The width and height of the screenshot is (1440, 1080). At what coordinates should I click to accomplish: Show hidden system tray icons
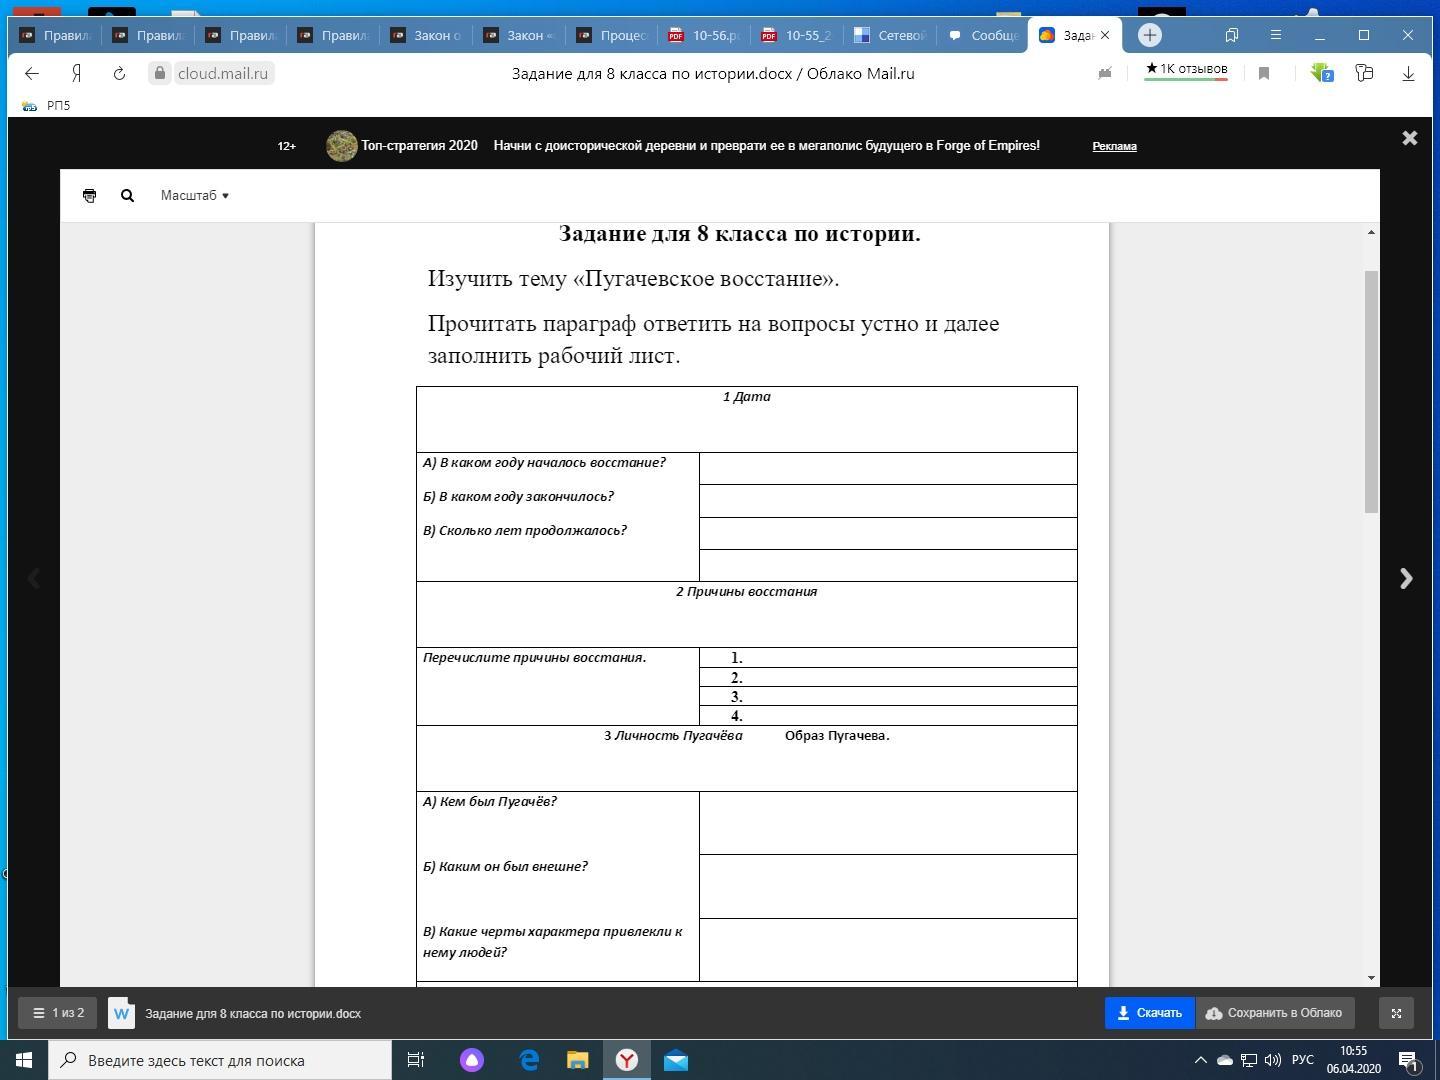pyautogui.click(x=1201, y=1060)
